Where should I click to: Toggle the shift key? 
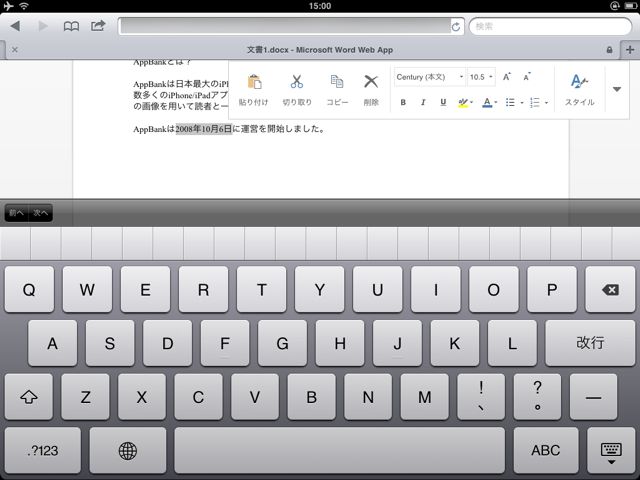(x=29, y=397)
